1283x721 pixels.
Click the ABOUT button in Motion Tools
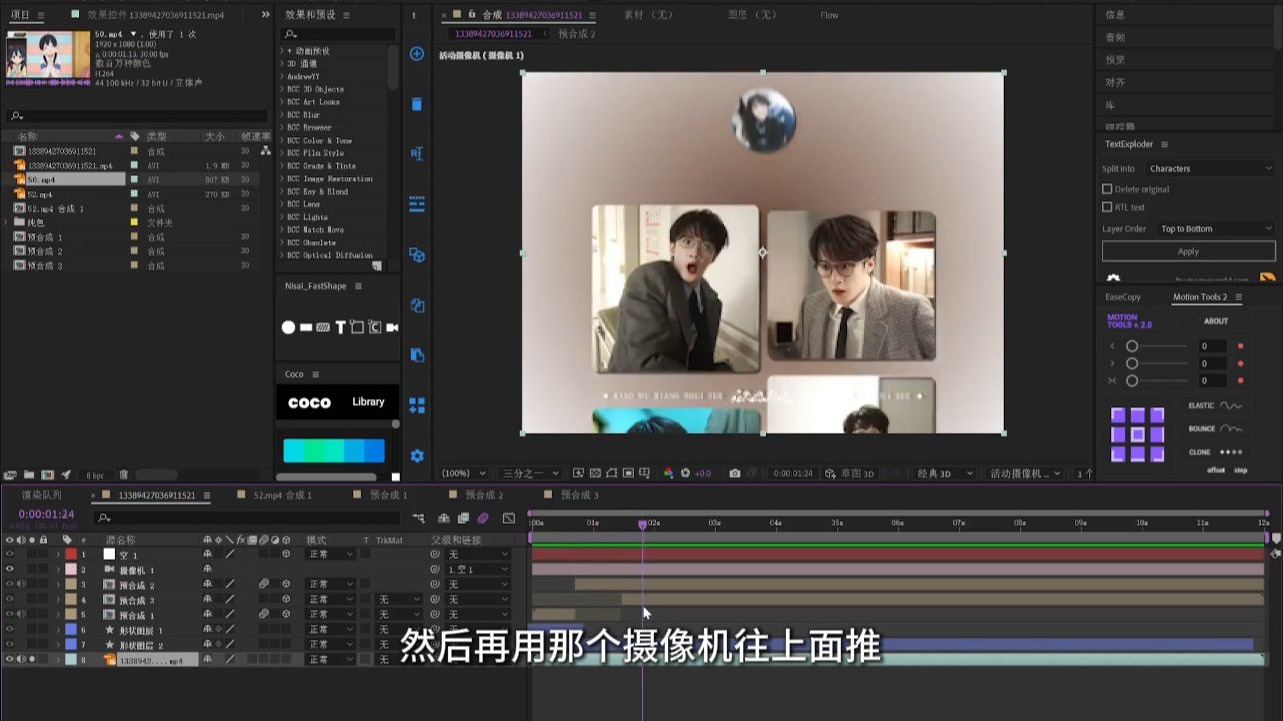click(1216, 321)
